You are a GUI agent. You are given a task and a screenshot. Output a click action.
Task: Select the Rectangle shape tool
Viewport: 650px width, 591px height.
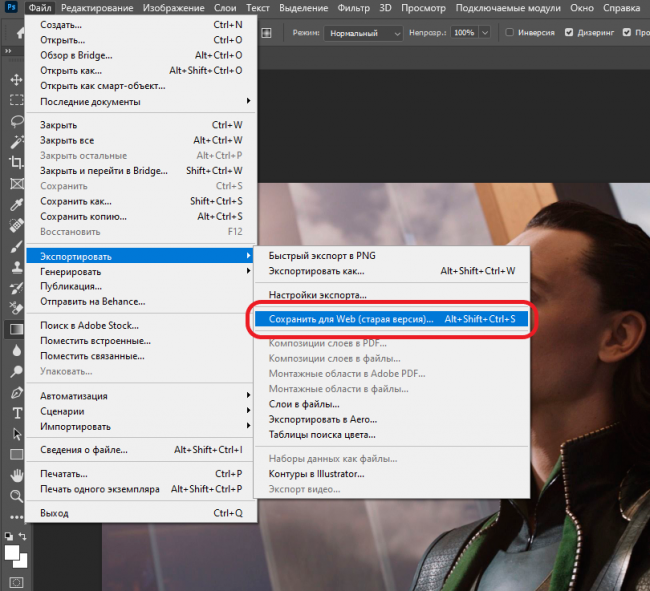(x=16, y=455)
